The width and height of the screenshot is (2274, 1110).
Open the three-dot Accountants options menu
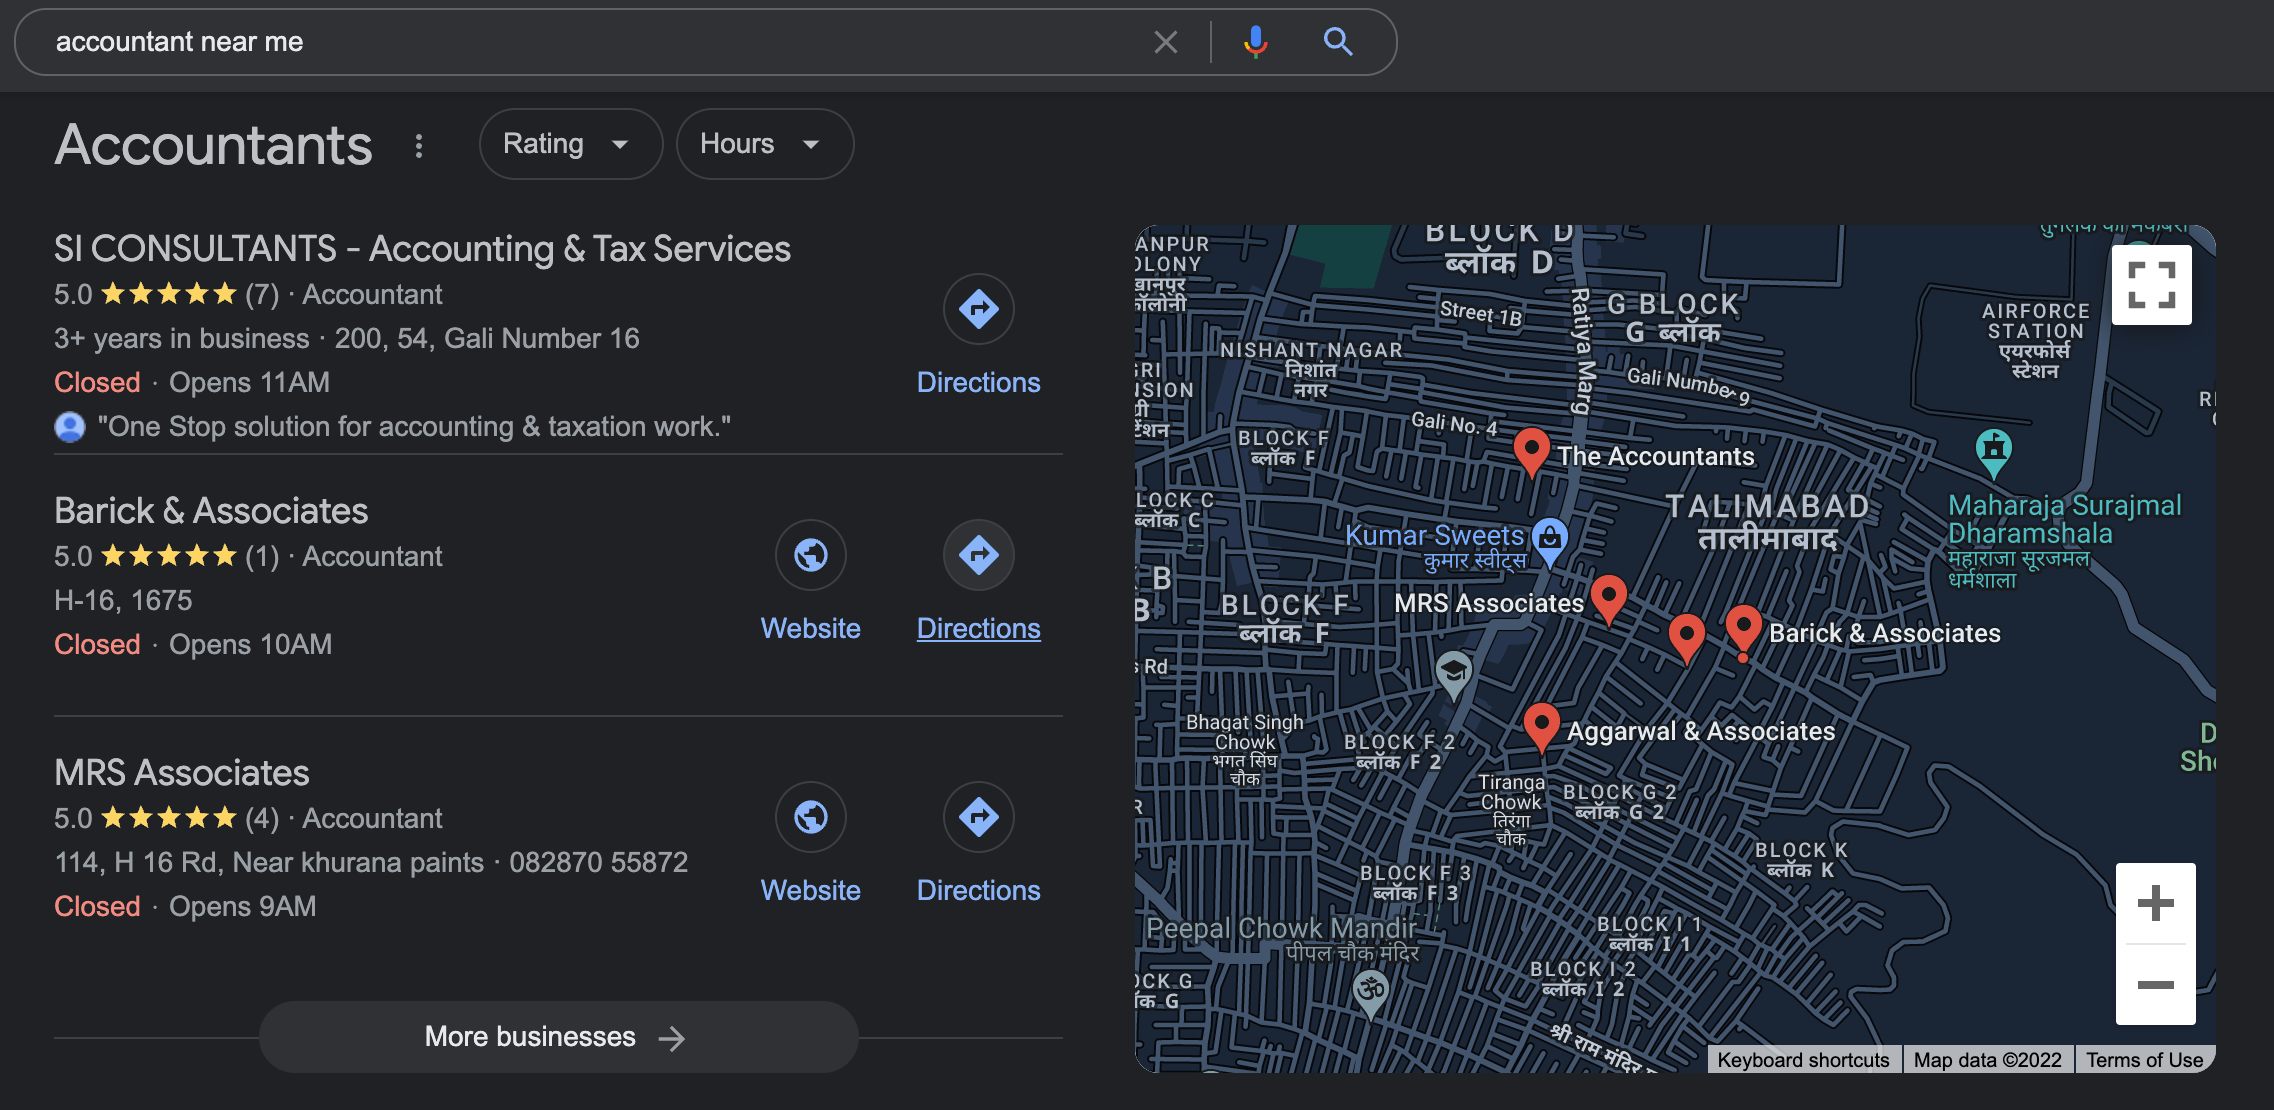coord(419,146)
